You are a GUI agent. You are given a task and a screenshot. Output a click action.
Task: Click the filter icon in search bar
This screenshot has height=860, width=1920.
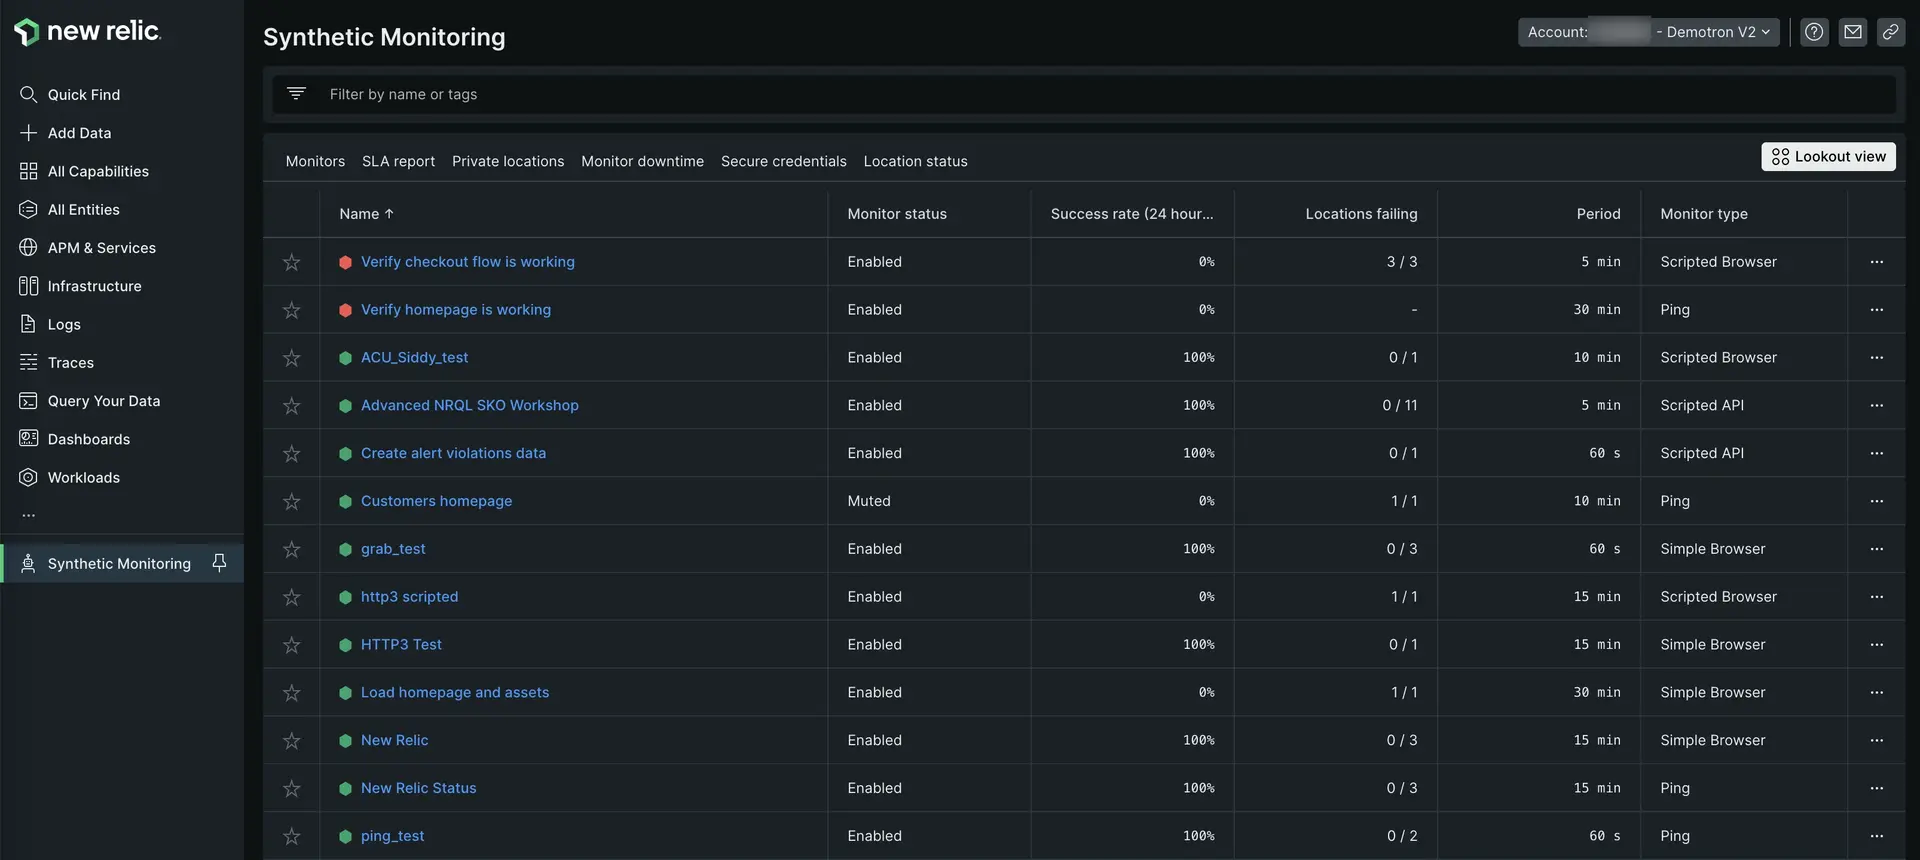click(296, 93)
